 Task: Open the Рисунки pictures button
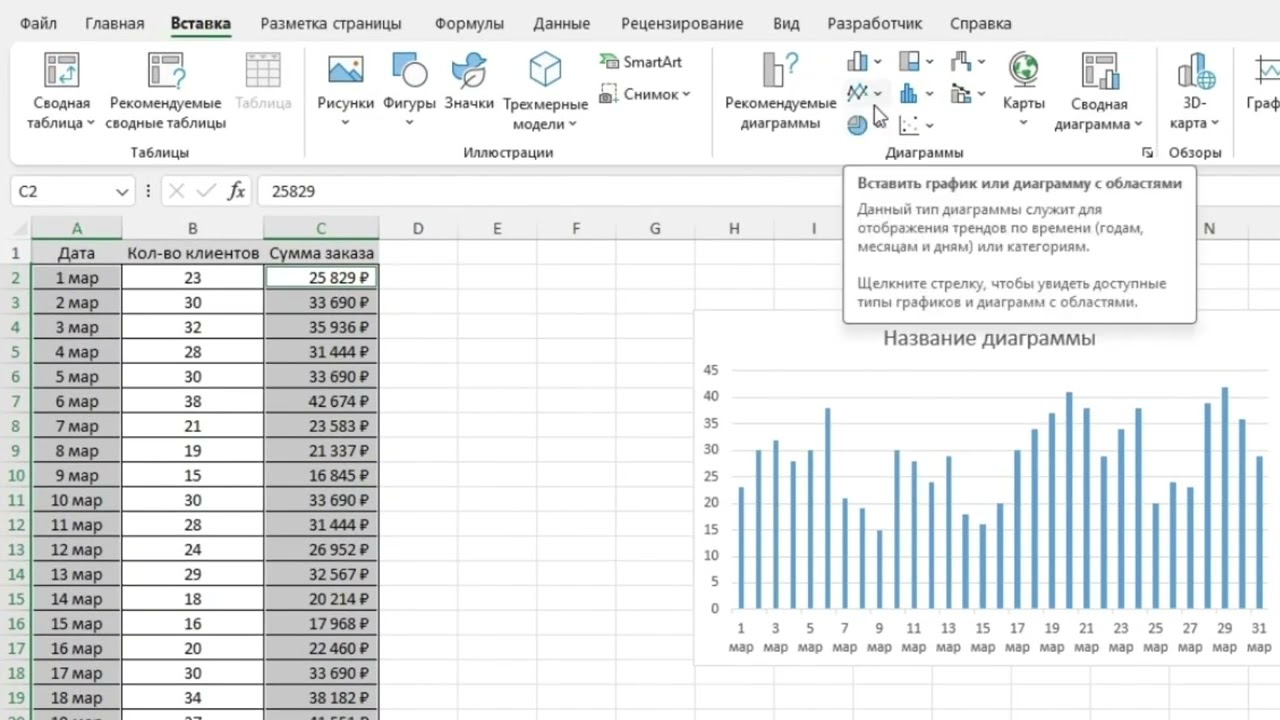tap(345, 92)
